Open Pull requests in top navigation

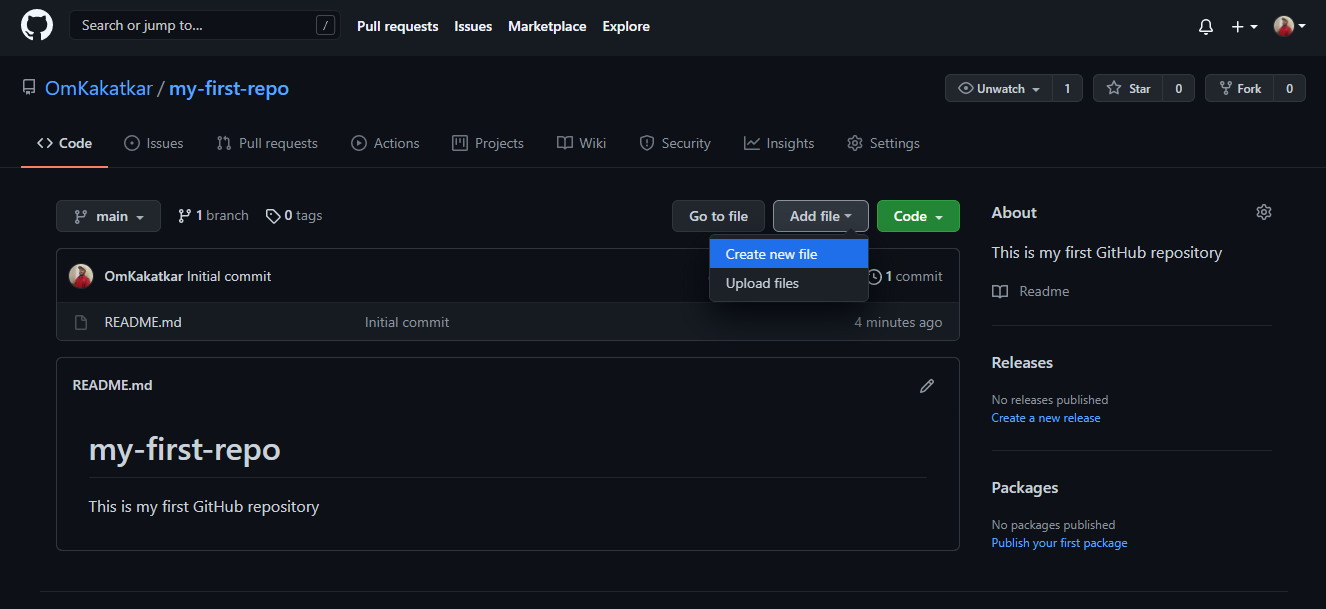[x=398, y=26]
